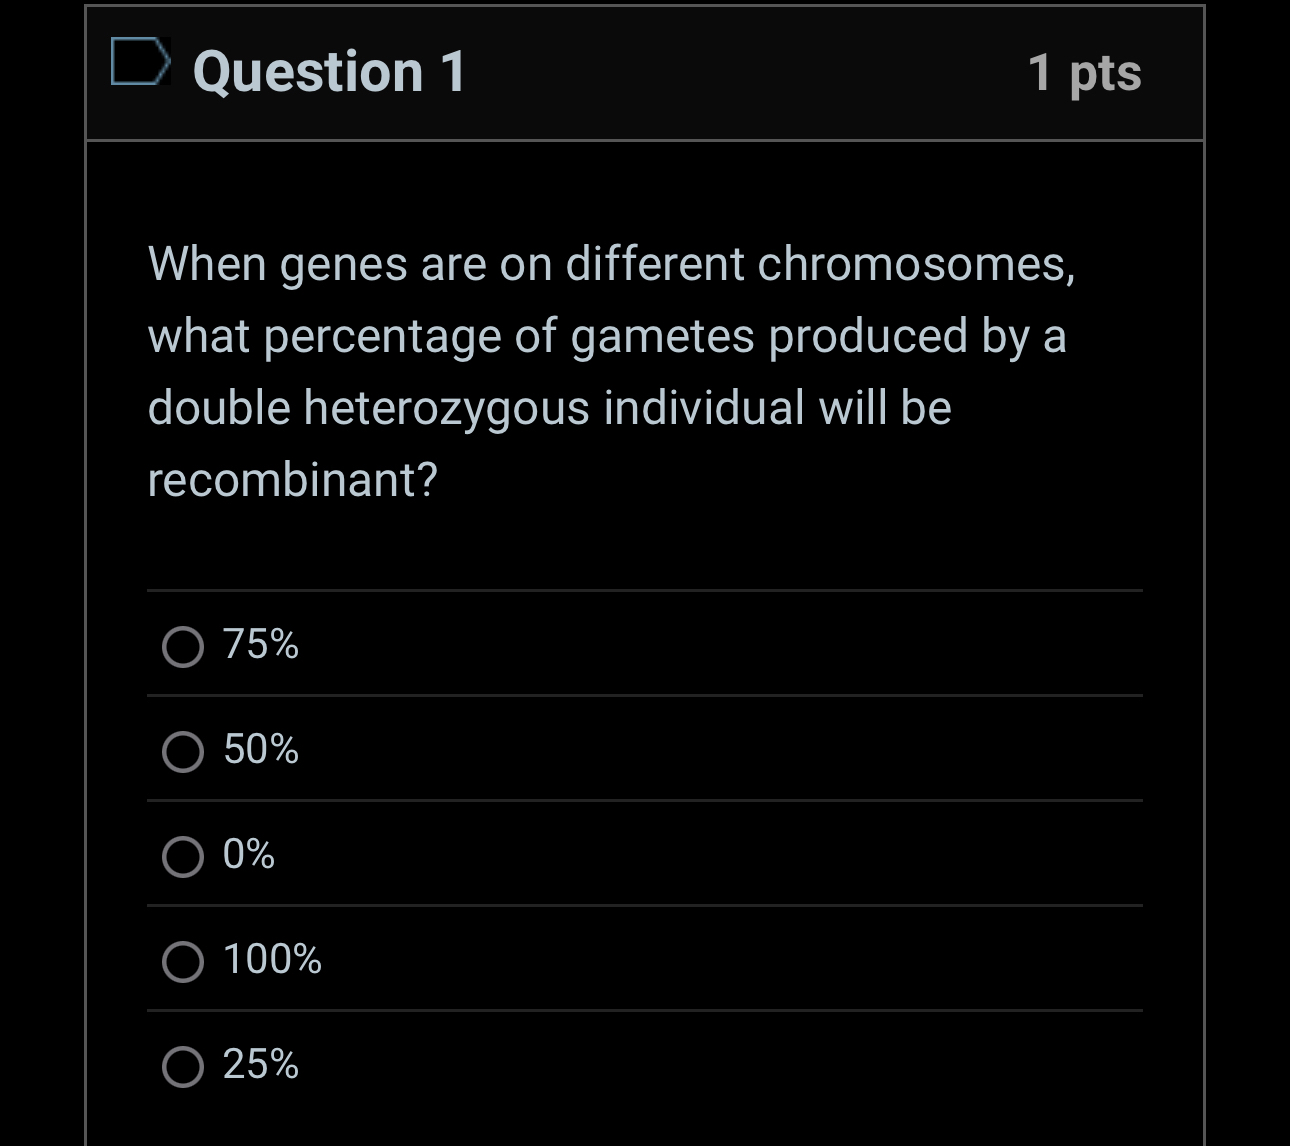Click the radio circle beside 0%
Viewport: 1290px width, 1146px height.
tap(182, 857)
